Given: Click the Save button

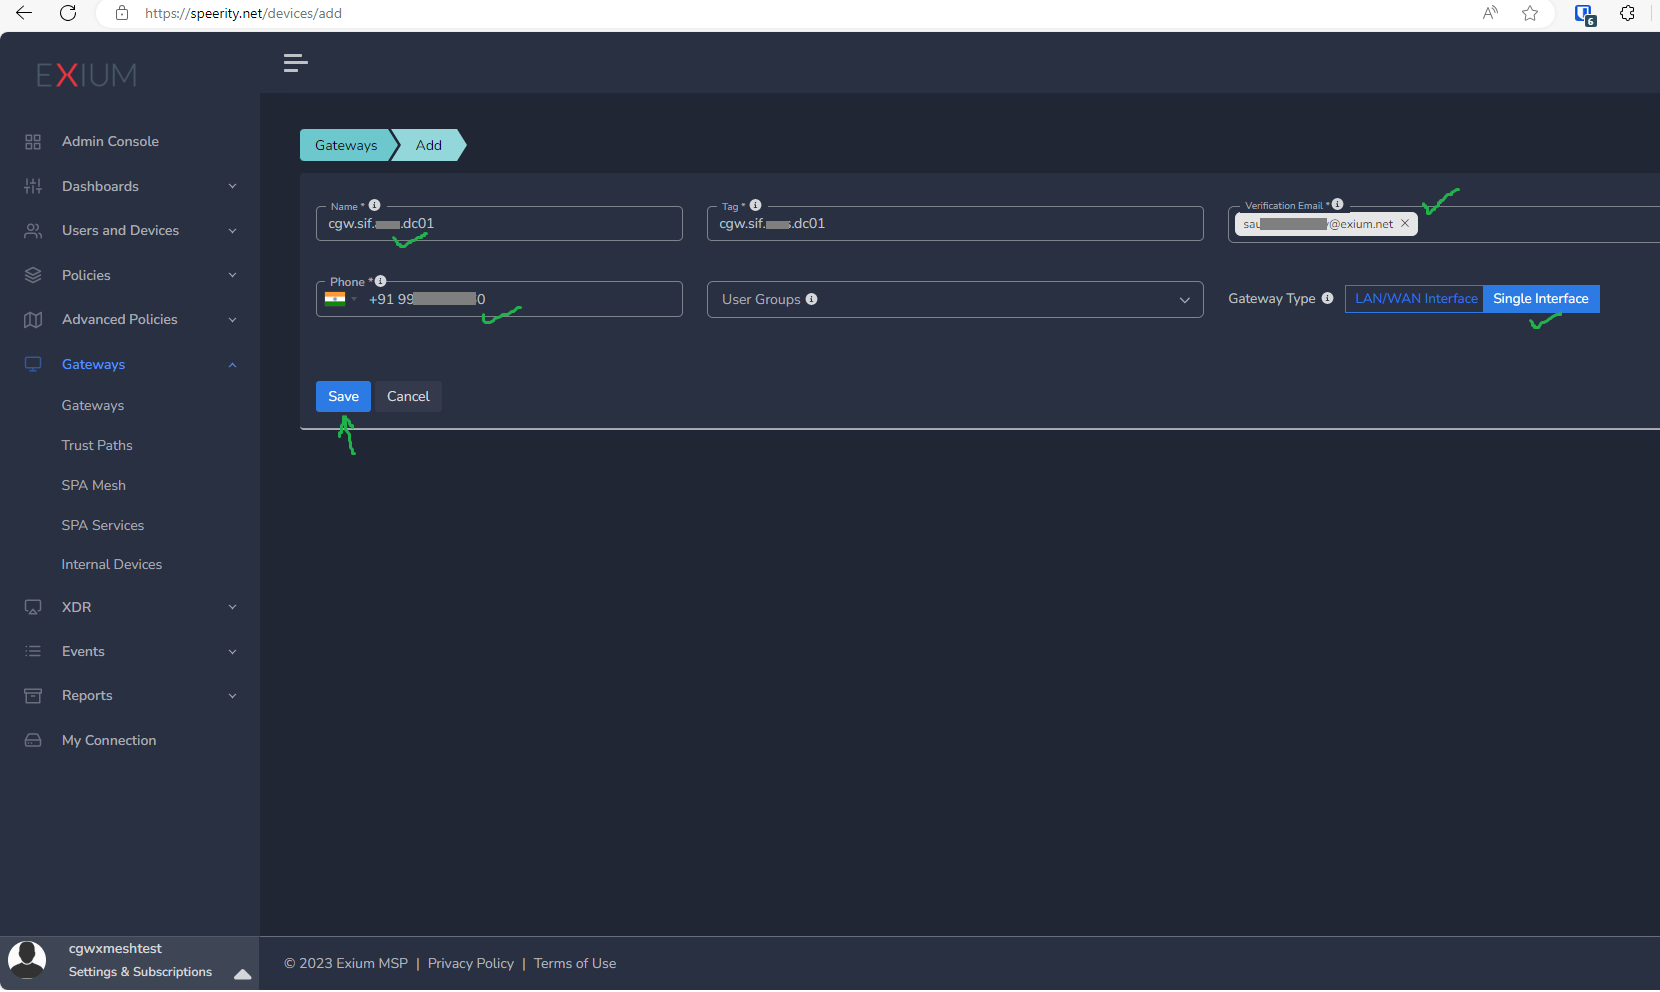Looking at the screenshot, I should point(343,396).
